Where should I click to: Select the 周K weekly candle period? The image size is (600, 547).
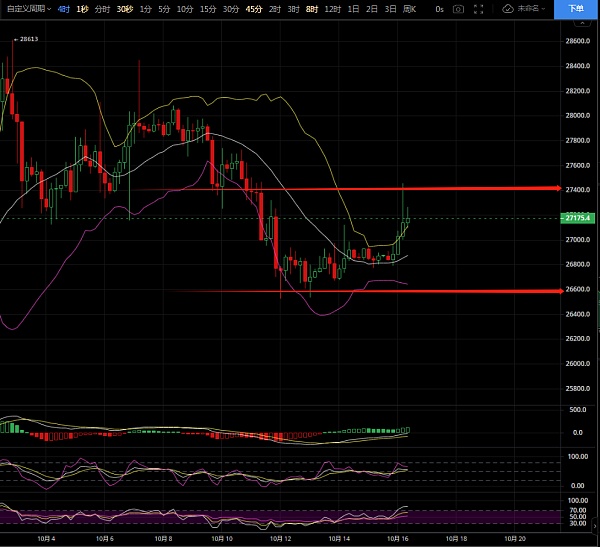point(409,8)
